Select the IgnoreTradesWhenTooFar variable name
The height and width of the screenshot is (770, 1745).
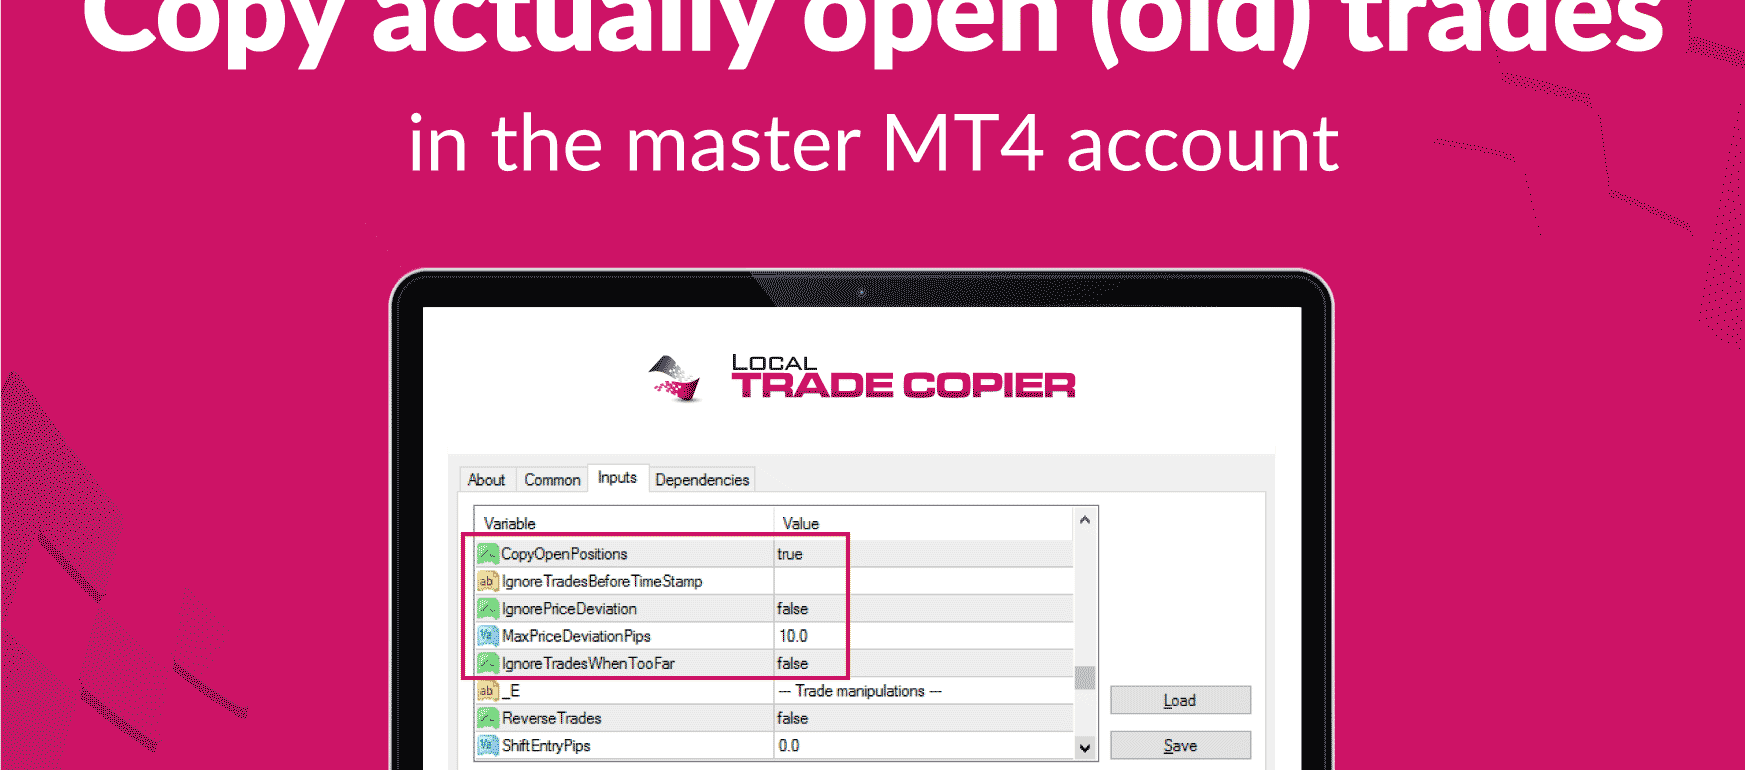(x=588, y=664)
